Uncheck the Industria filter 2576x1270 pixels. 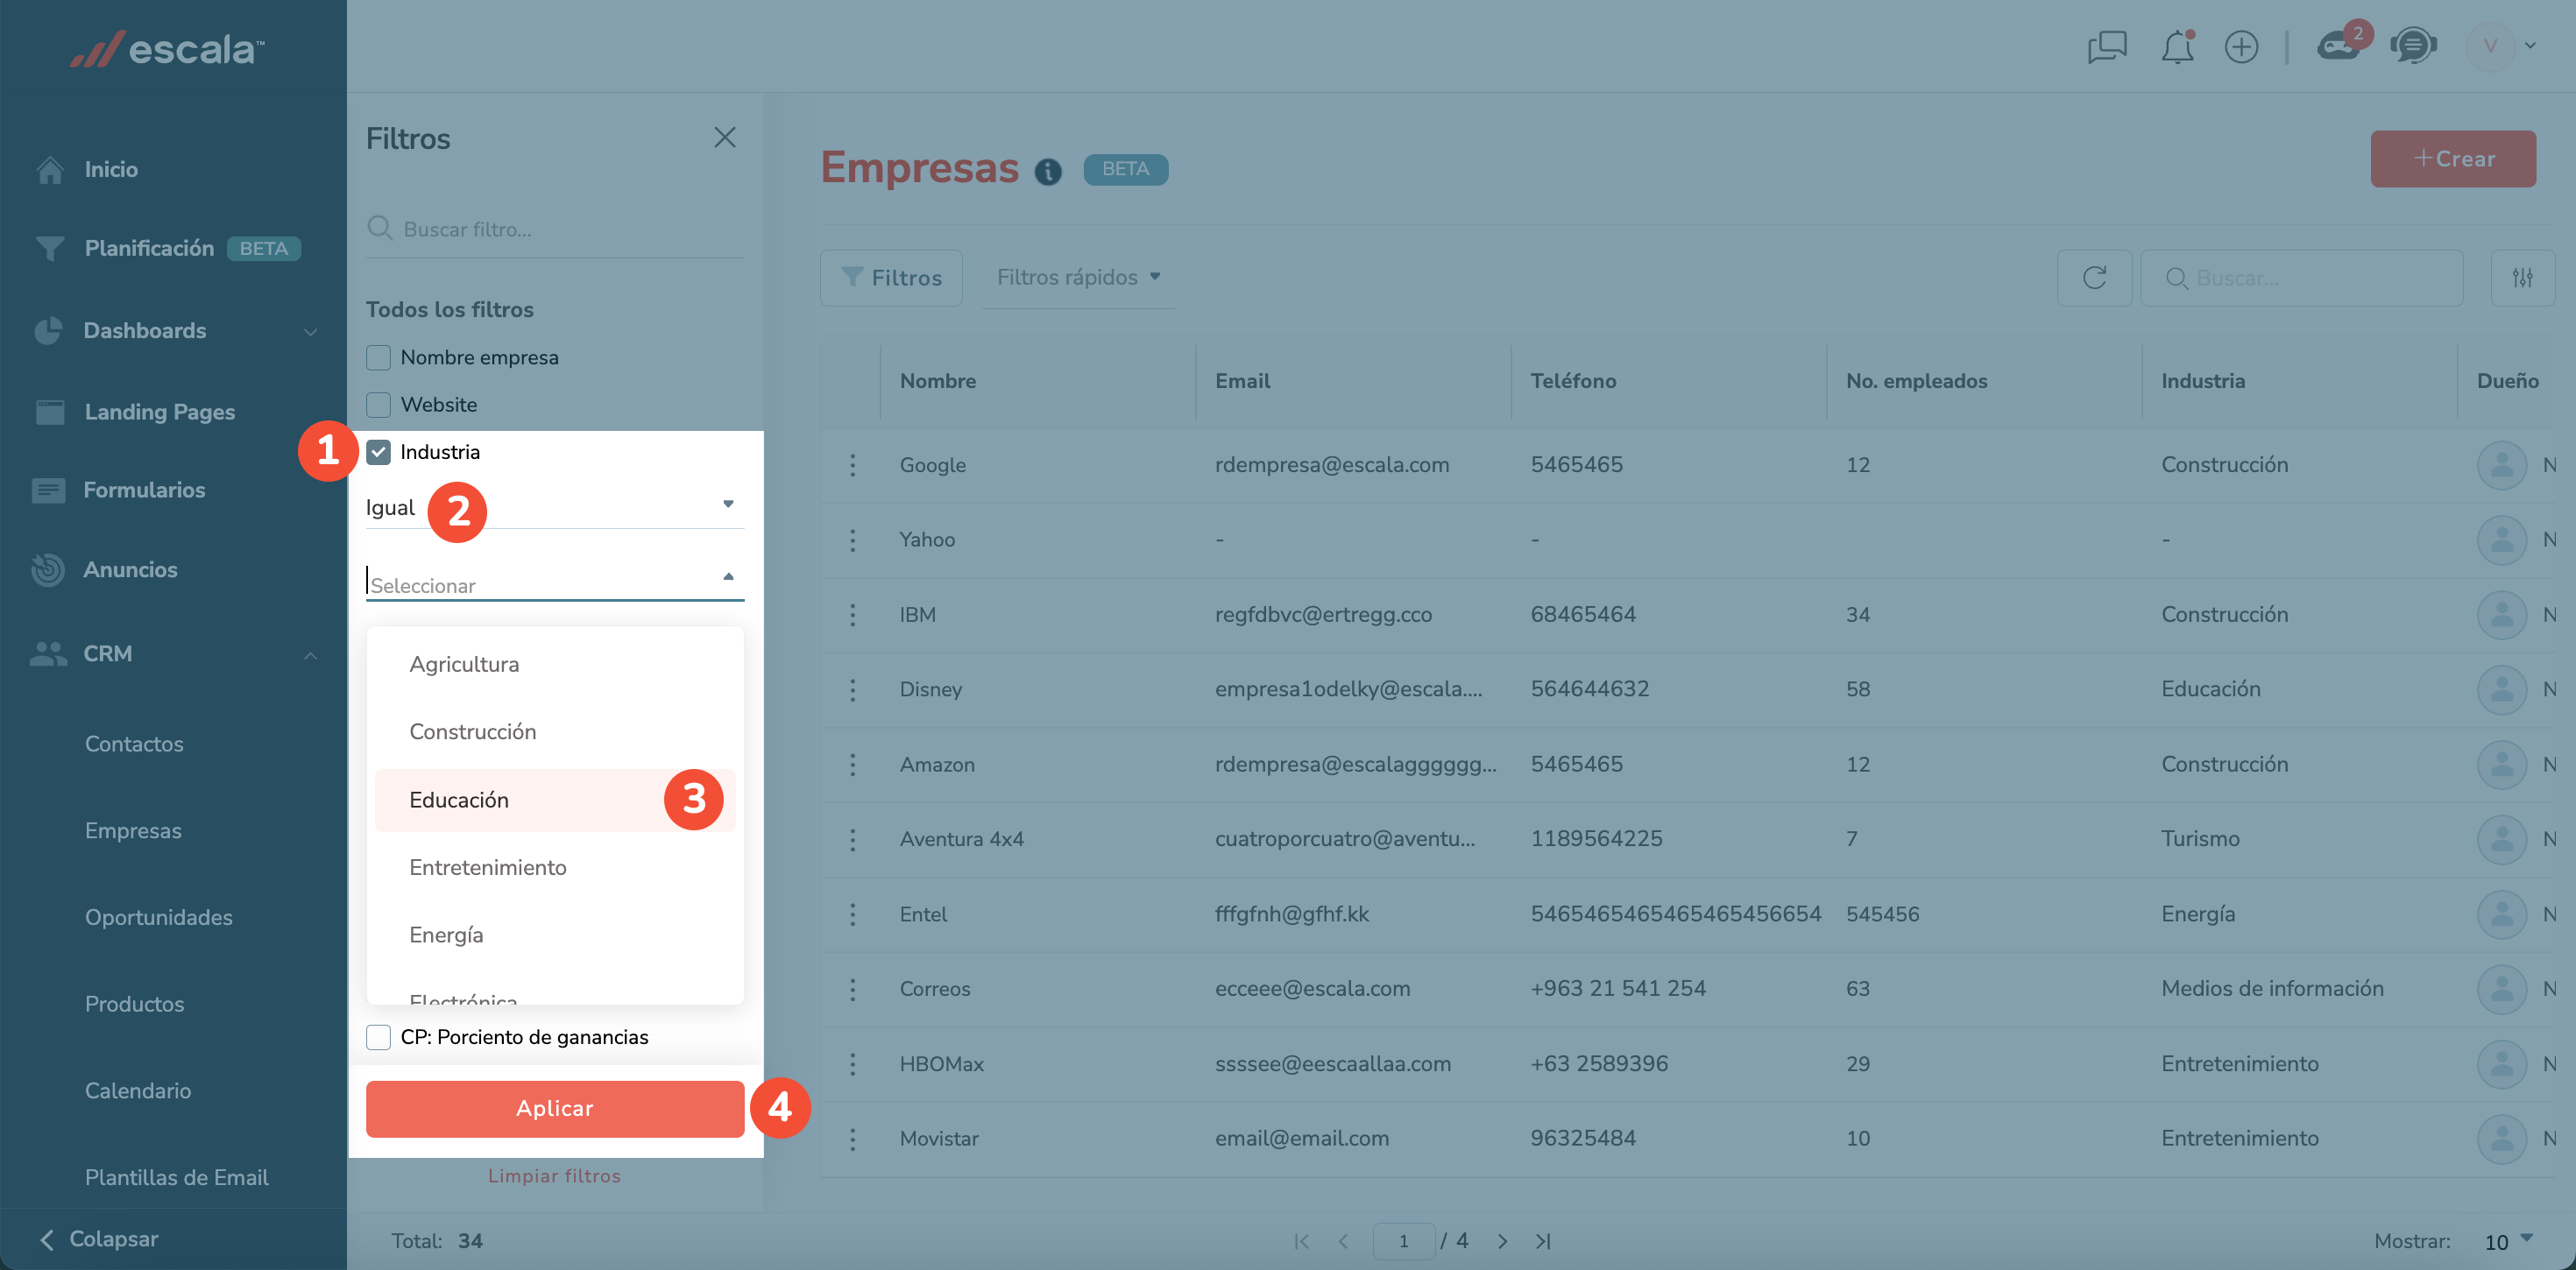(378, 452)
